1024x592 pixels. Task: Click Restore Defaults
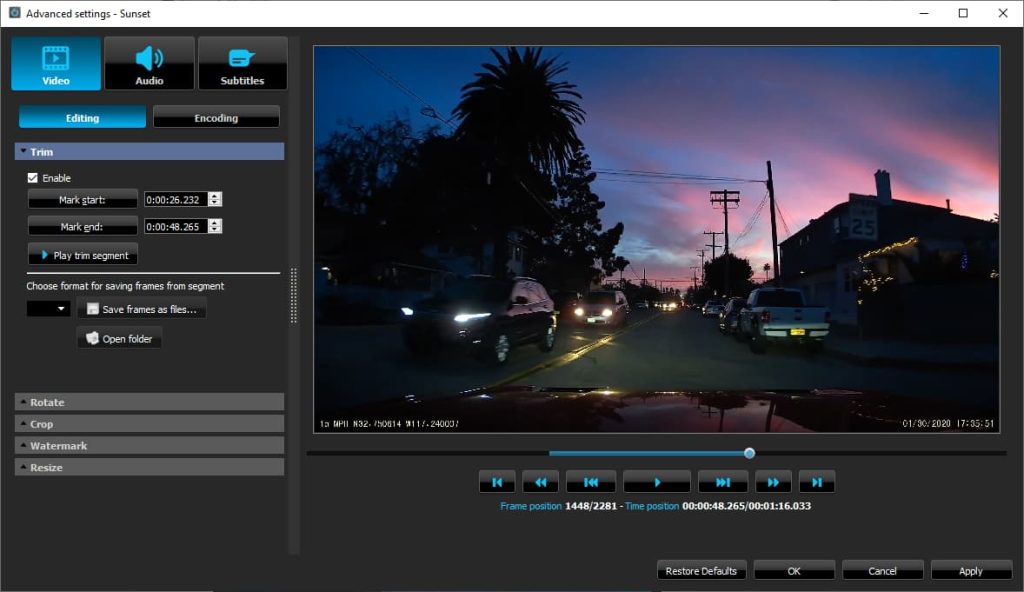[701, 570]
